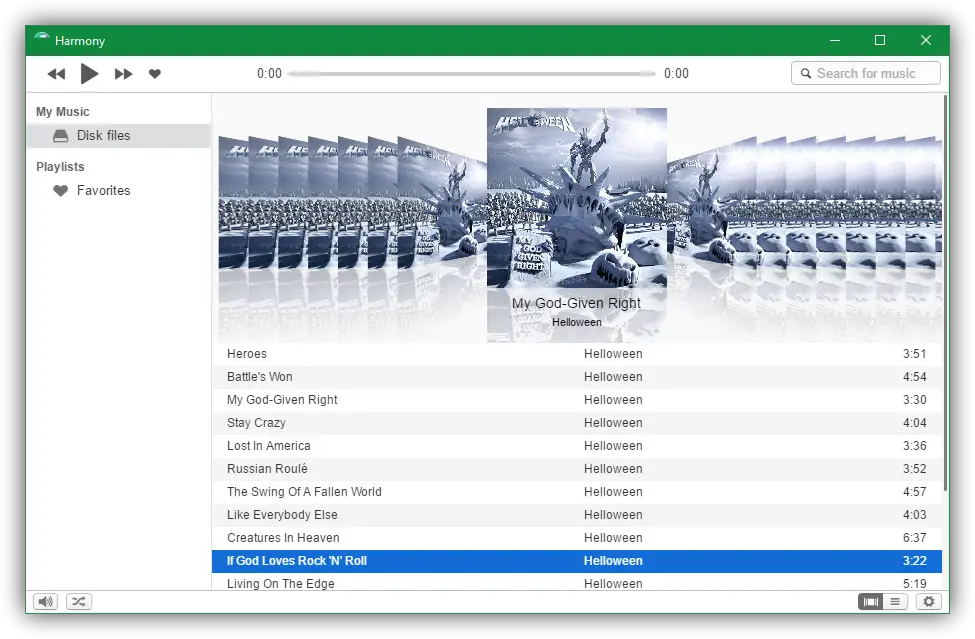Start playback with the play button
The image size is (975, 639).
point(89,74)
